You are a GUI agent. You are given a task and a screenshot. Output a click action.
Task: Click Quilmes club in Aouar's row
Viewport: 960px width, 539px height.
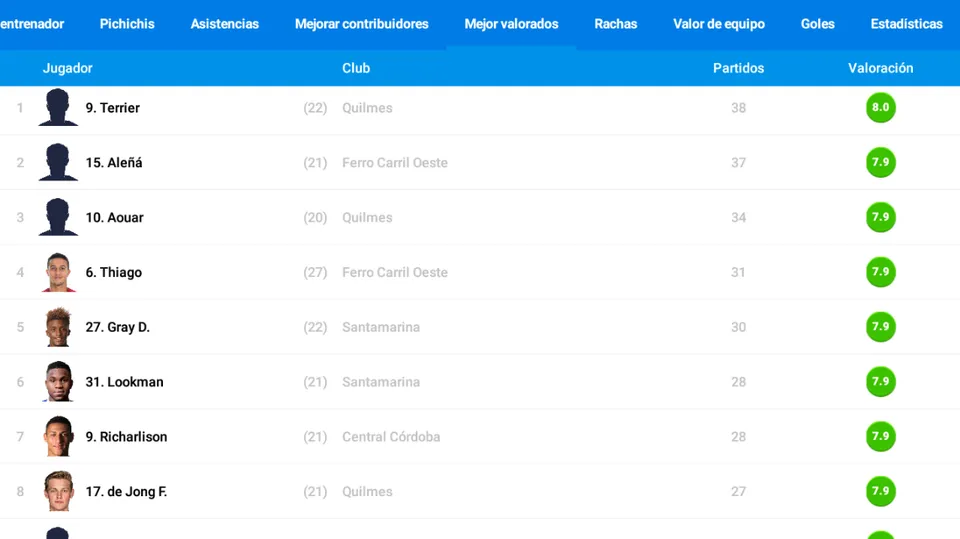[x=367, y=217]
